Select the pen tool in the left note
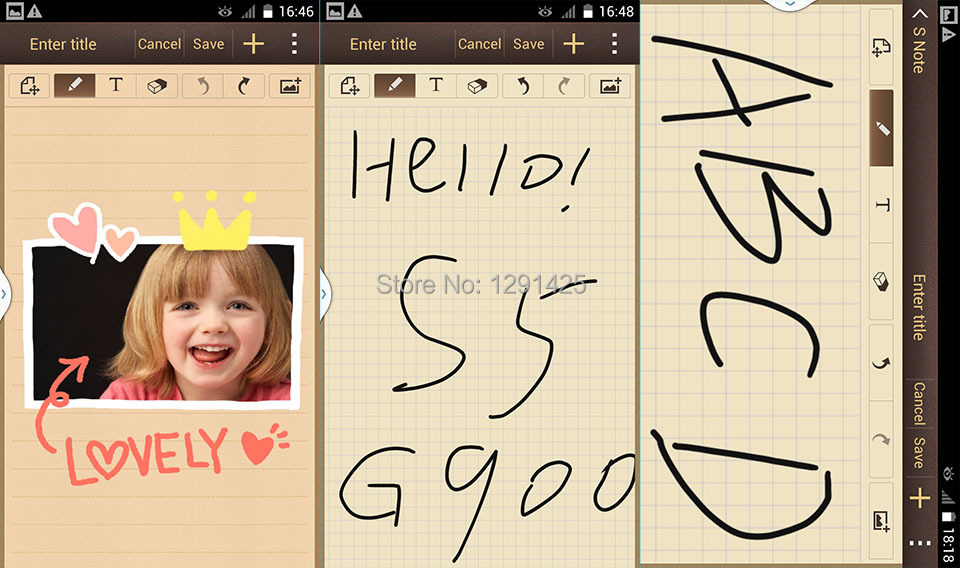The height and width of the screenshot is (568, 960). [74, 85]
